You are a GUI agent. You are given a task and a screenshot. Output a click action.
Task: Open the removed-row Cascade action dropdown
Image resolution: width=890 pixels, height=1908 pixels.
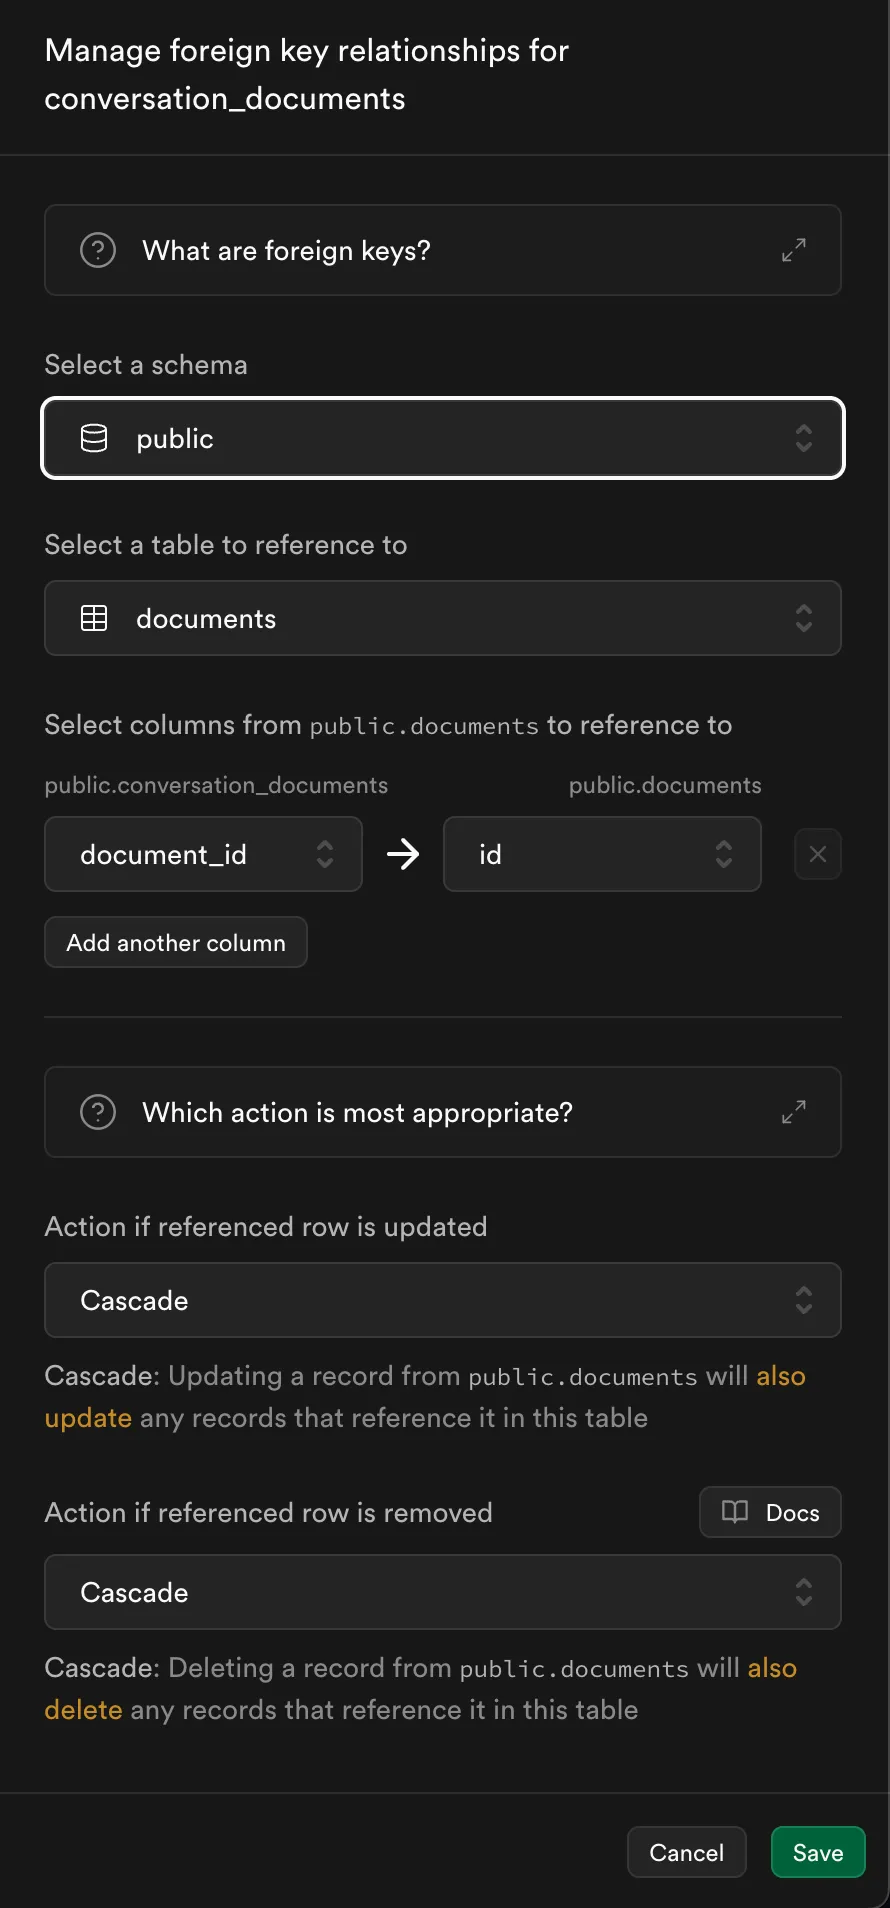[x=443, y=1592]
